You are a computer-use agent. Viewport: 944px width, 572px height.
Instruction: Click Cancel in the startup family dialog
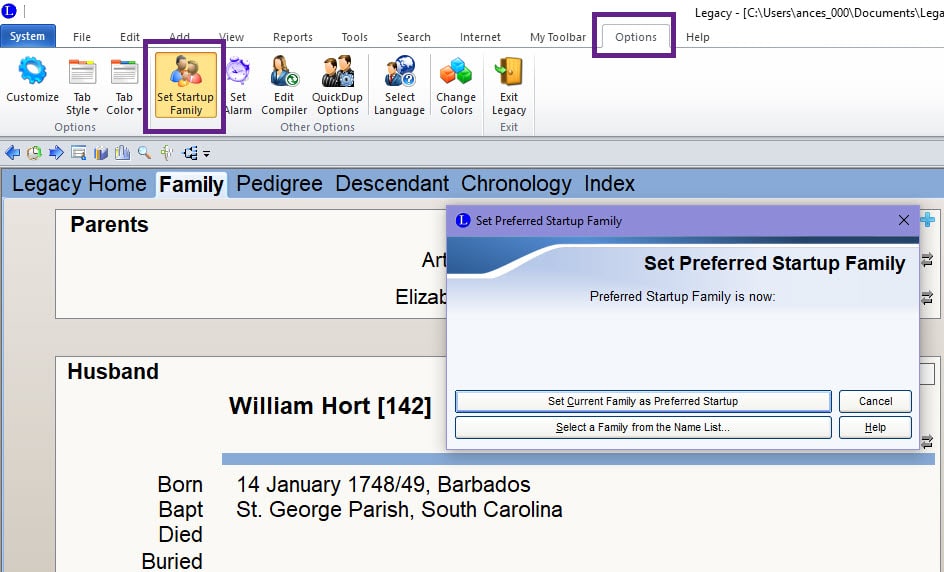point(875,402)
